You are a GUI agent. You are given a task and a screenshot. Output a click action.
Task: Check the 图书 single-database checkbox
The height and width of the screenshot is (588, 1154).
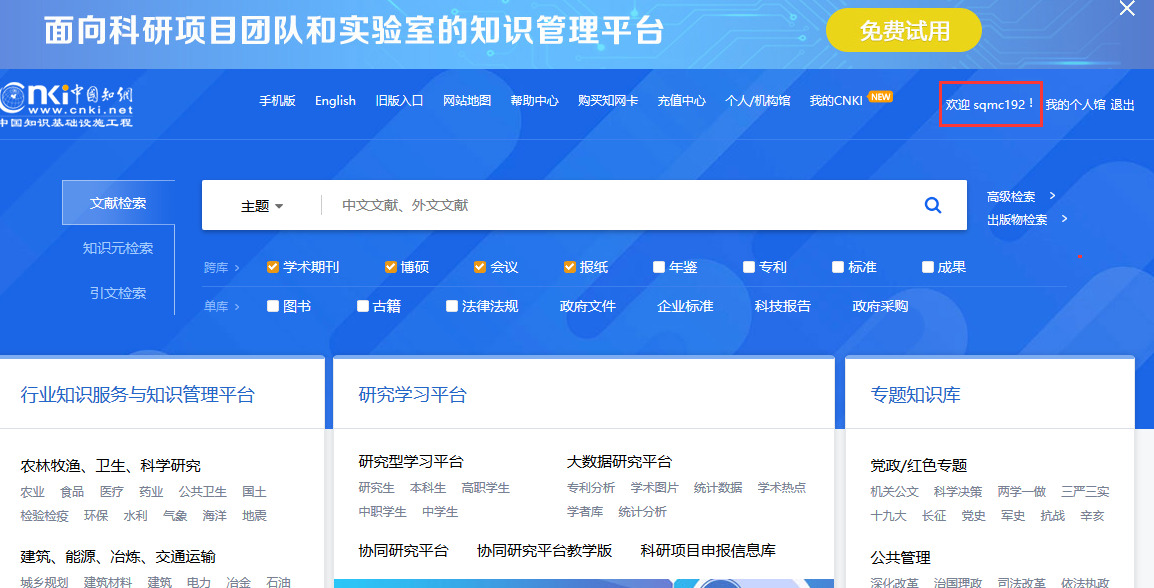[x=273, y=306]
